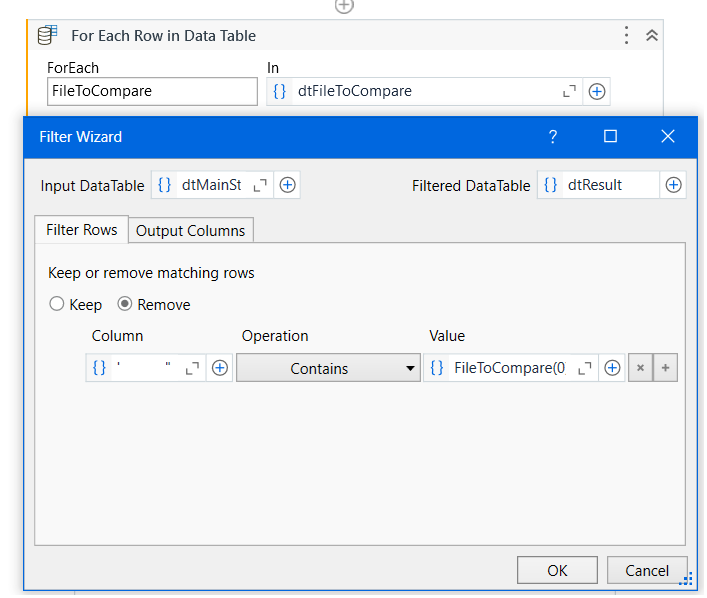Remove filter row with x button

(640, 368)
